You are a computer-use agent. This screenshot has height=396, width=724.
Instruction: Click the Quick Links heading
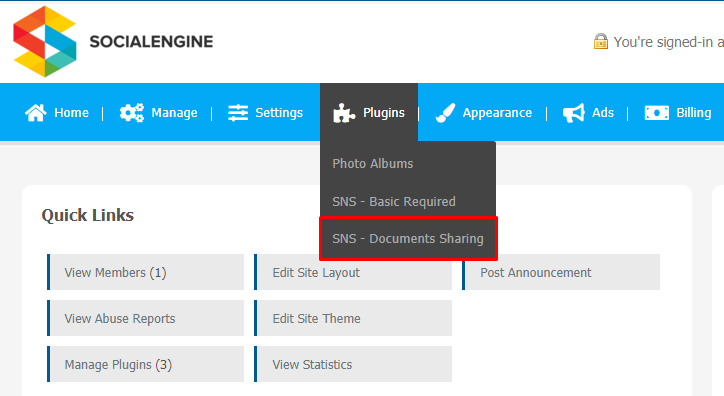[x=88, y=216]
